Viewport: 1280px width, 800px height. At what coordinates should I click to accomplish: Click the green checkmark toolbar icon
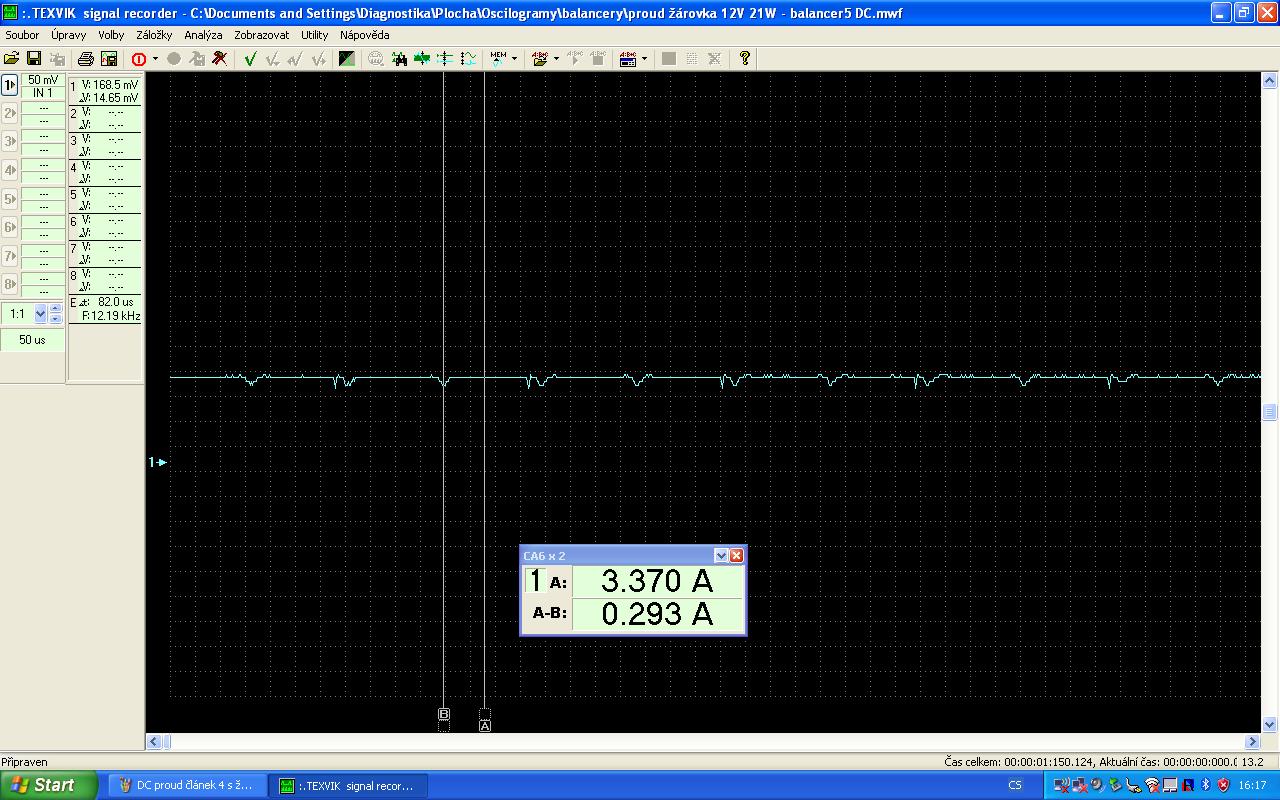(250, 59)
